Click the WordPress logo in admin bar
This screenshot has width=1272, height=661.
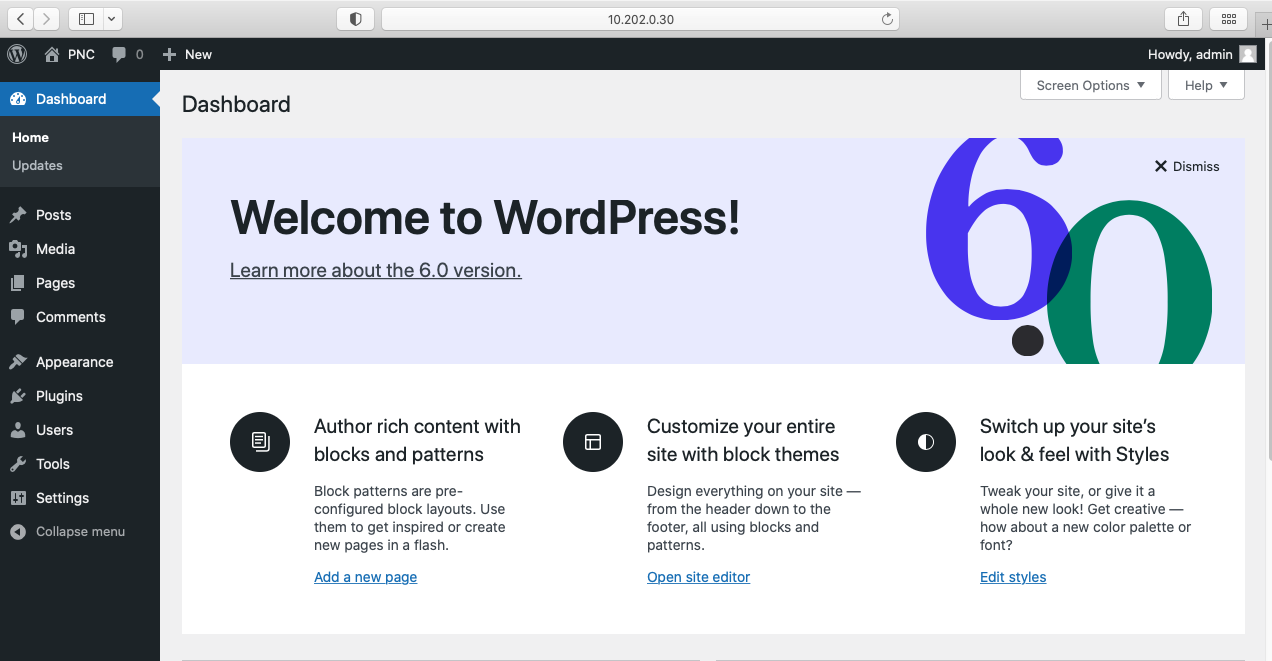click(17, 54)
